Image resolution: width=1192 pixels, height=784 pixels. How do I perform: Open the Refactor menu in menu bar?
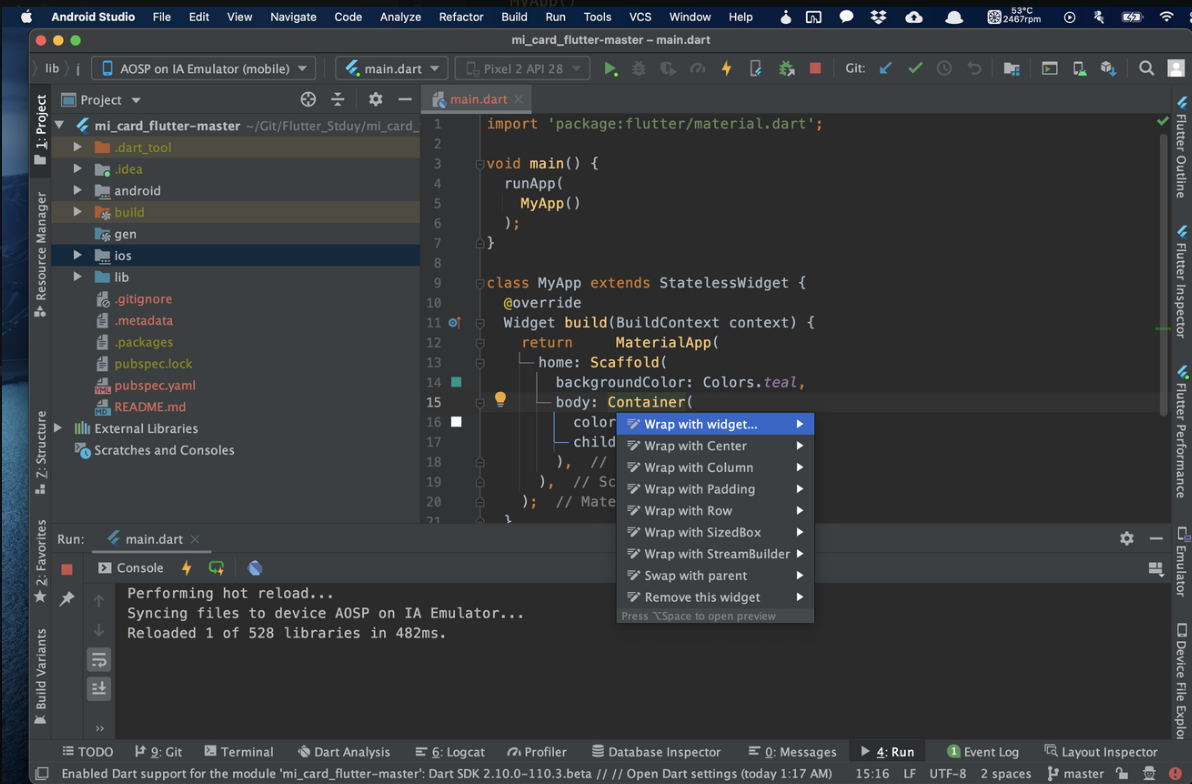point(461,17)
